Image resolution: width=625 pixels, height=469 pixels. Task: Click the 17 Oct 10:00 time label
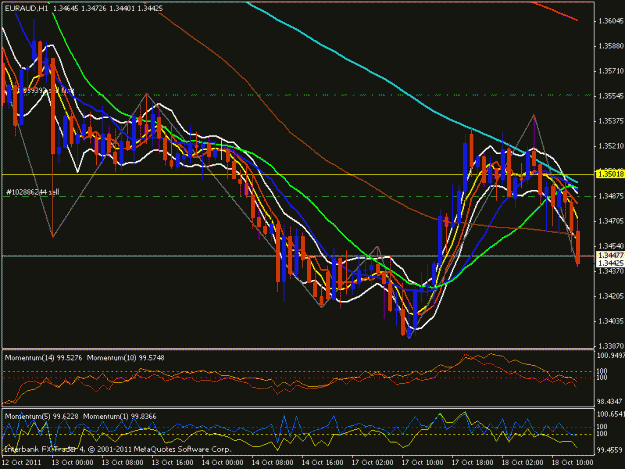pos(423,463)
